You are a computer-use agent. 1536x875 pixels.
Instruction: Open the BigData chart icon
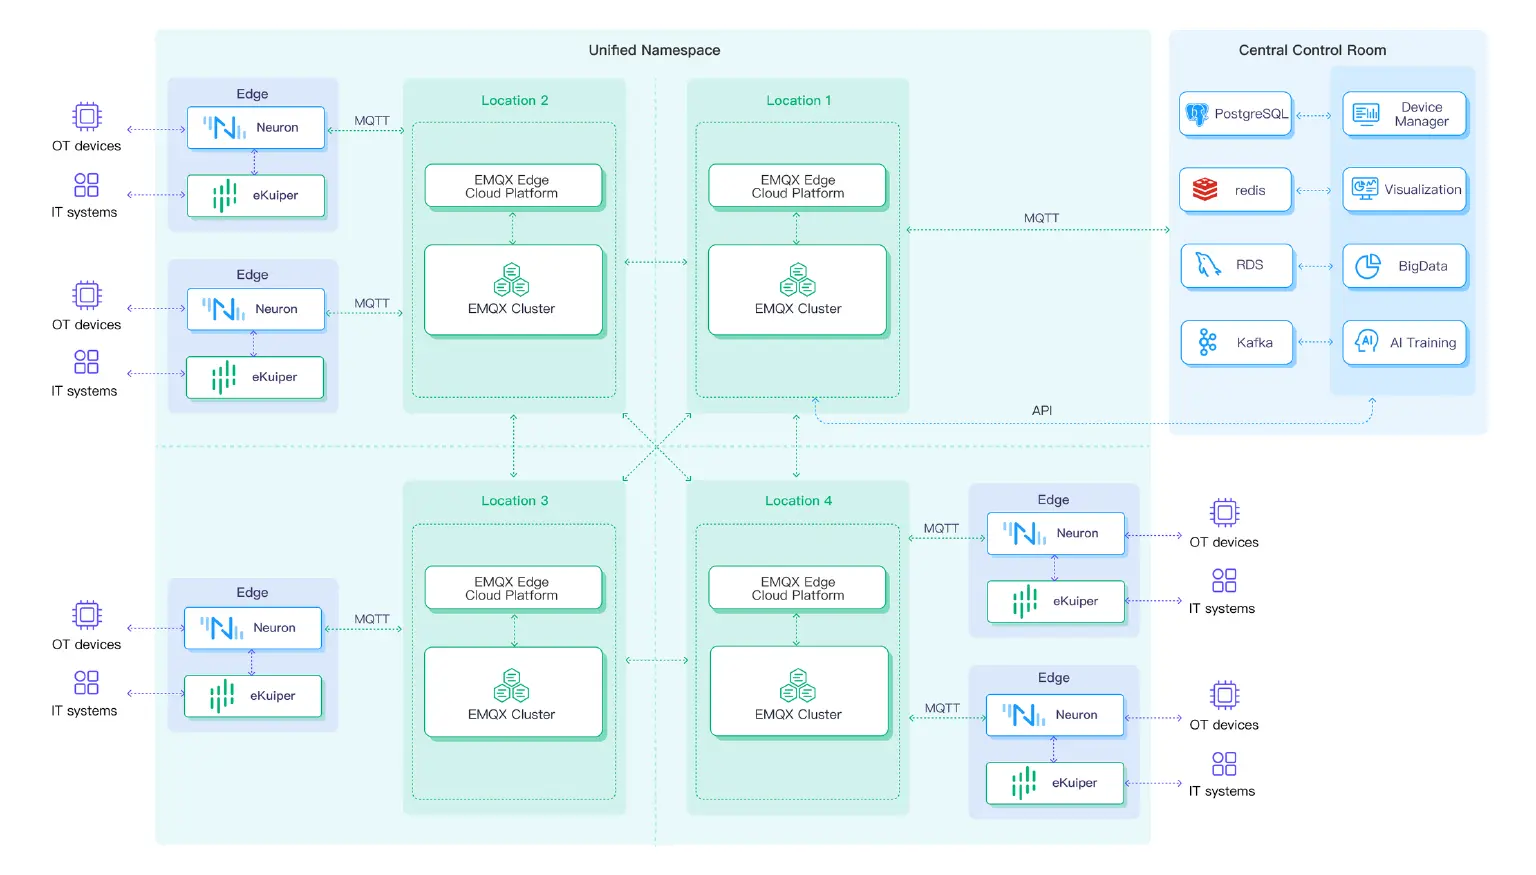[x=1366, y=266]
